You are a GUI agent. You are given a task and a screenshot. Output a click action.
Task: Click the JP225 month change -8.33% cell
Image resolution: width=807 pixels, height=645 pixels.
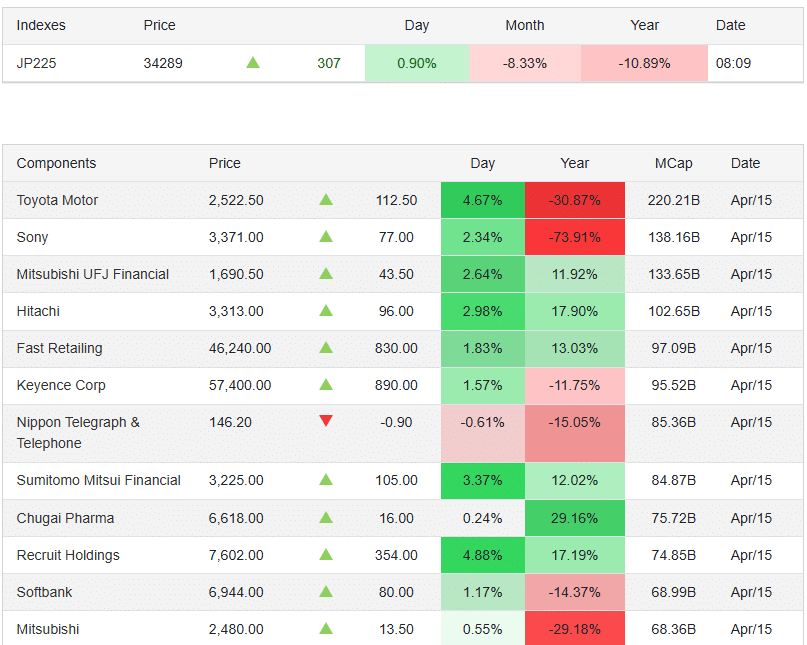coord(525,63)
